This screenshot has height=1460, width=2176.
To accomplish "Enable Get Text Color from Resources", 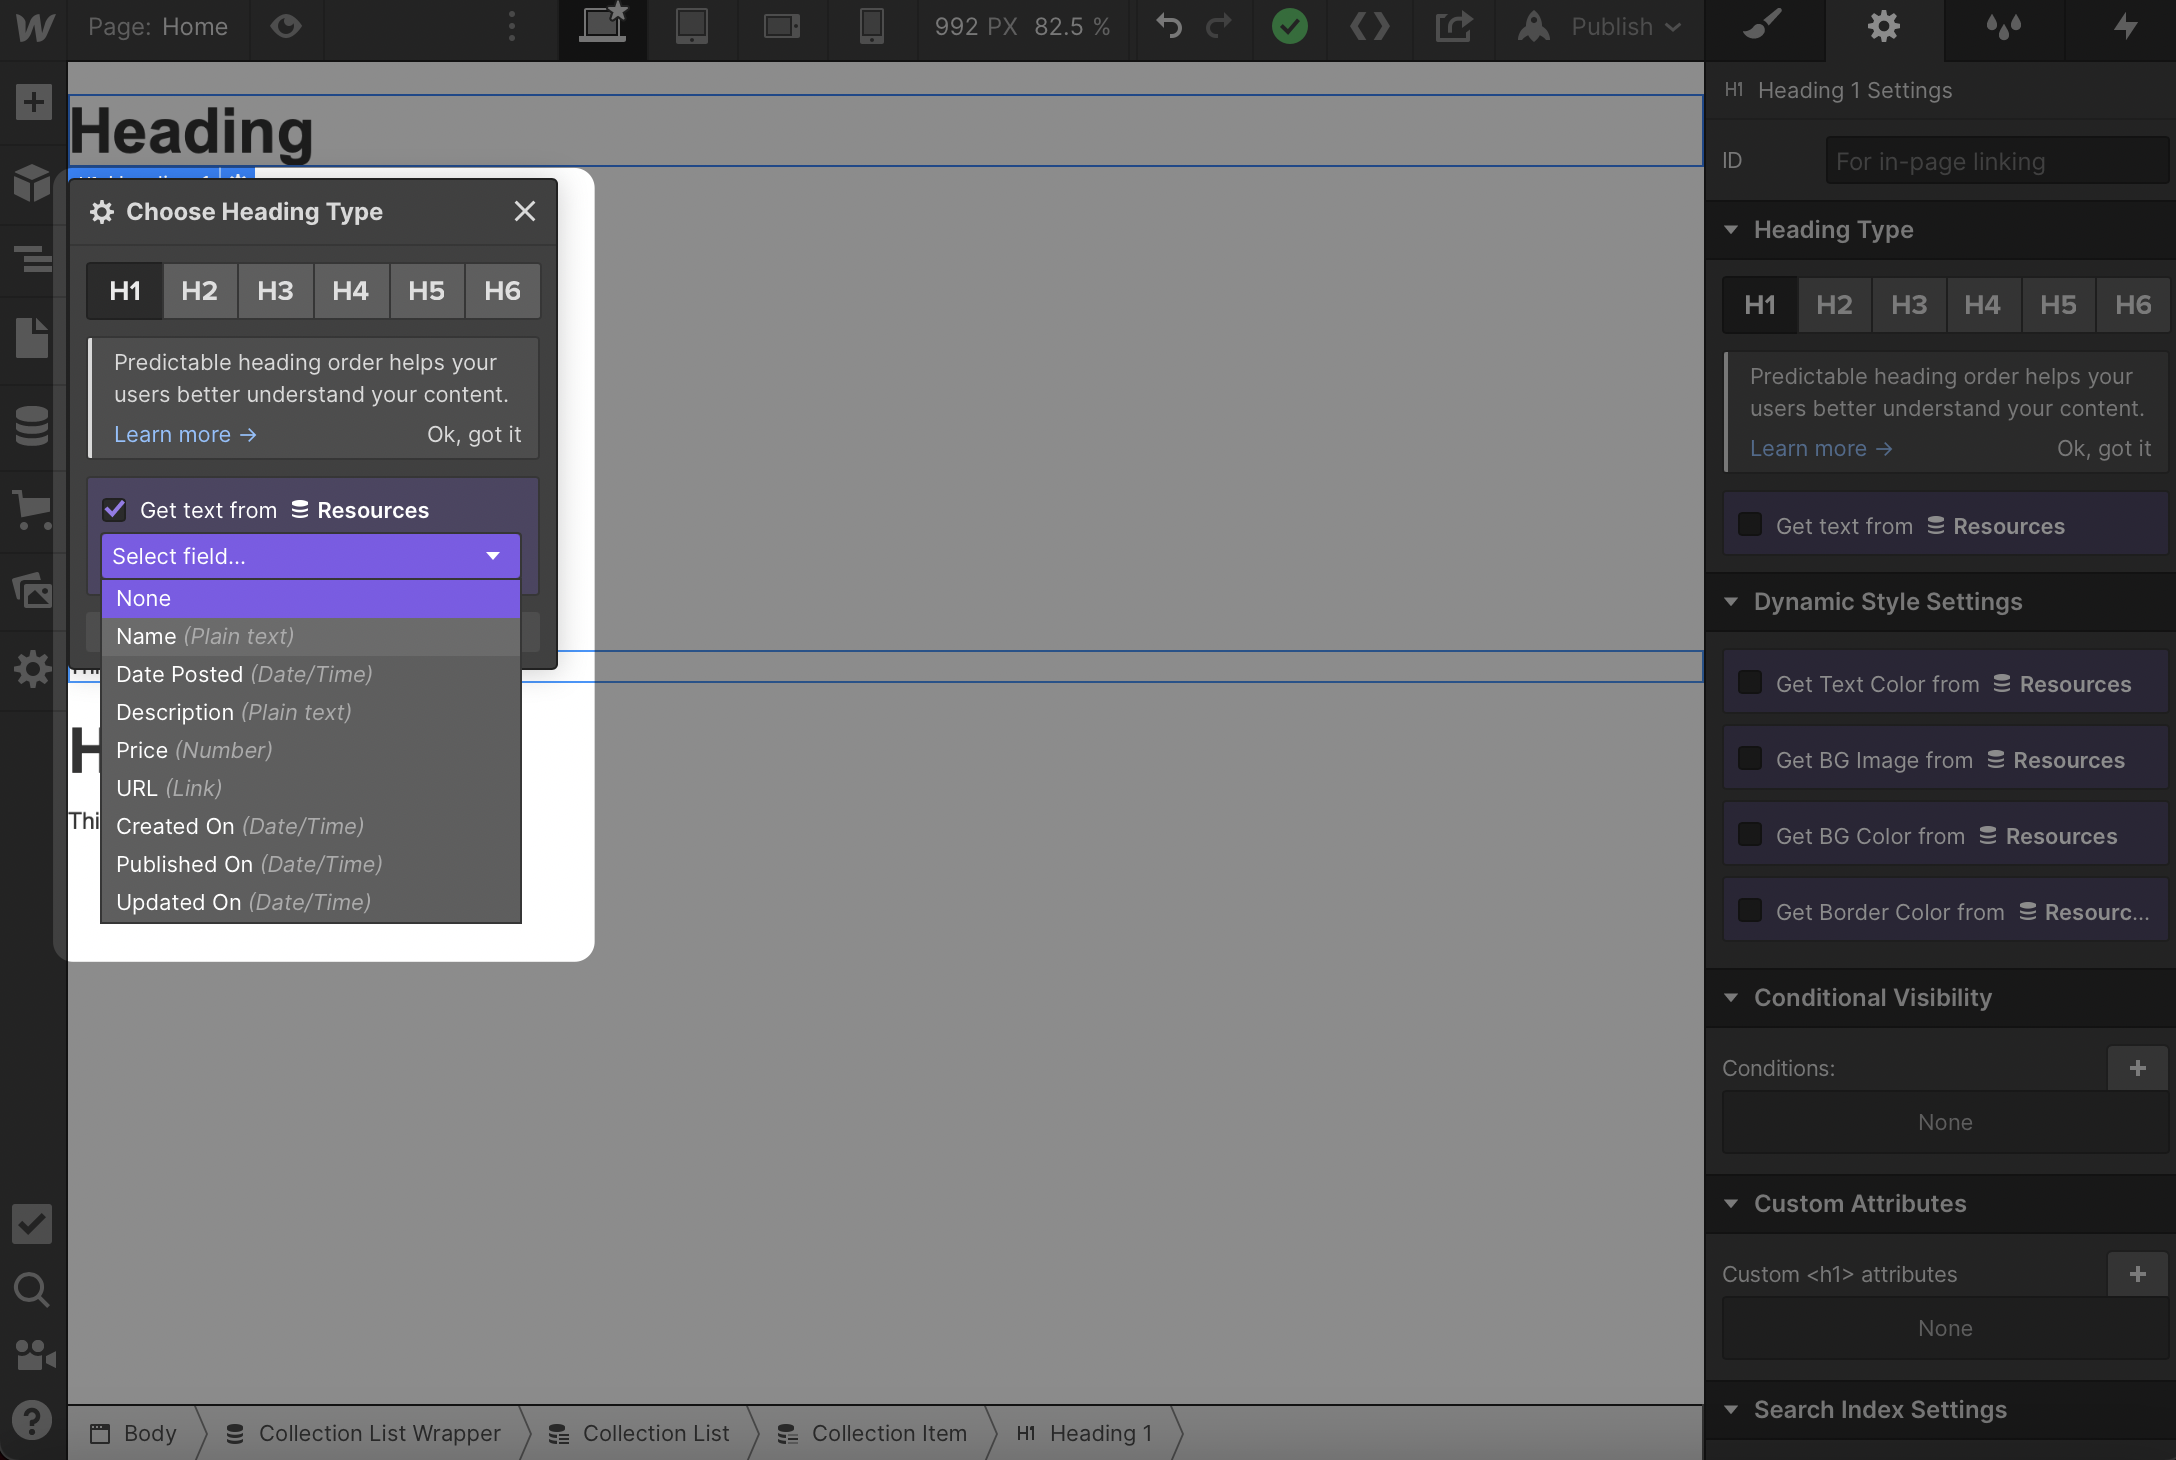I will pyautogui.click(x=1750, y=683).
